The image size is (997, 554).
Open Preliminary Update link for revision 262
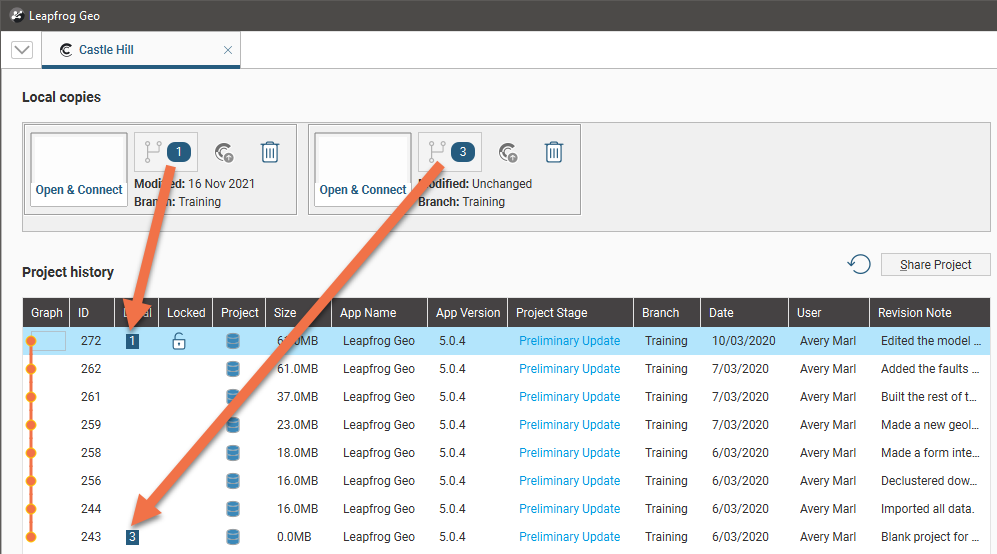[x=569, y=369]
